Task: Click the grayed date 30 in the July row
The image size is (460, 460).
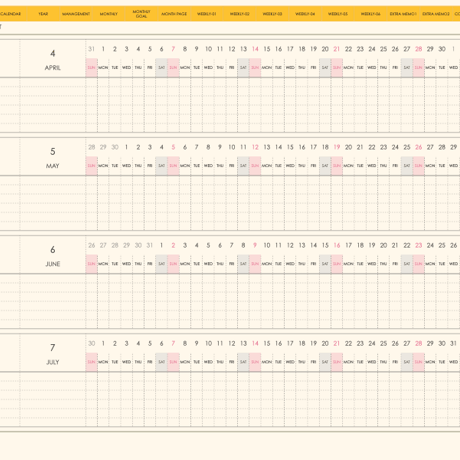Action: (91, 343)
